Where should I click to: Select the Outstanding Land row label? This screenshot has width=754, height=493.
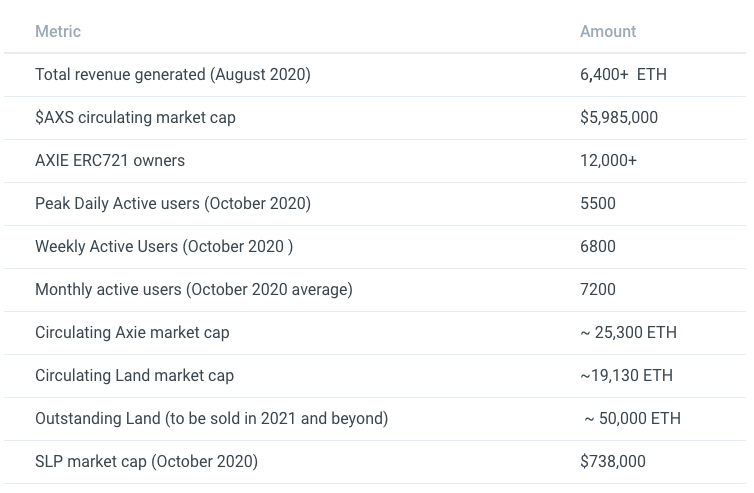coord(211,419)
